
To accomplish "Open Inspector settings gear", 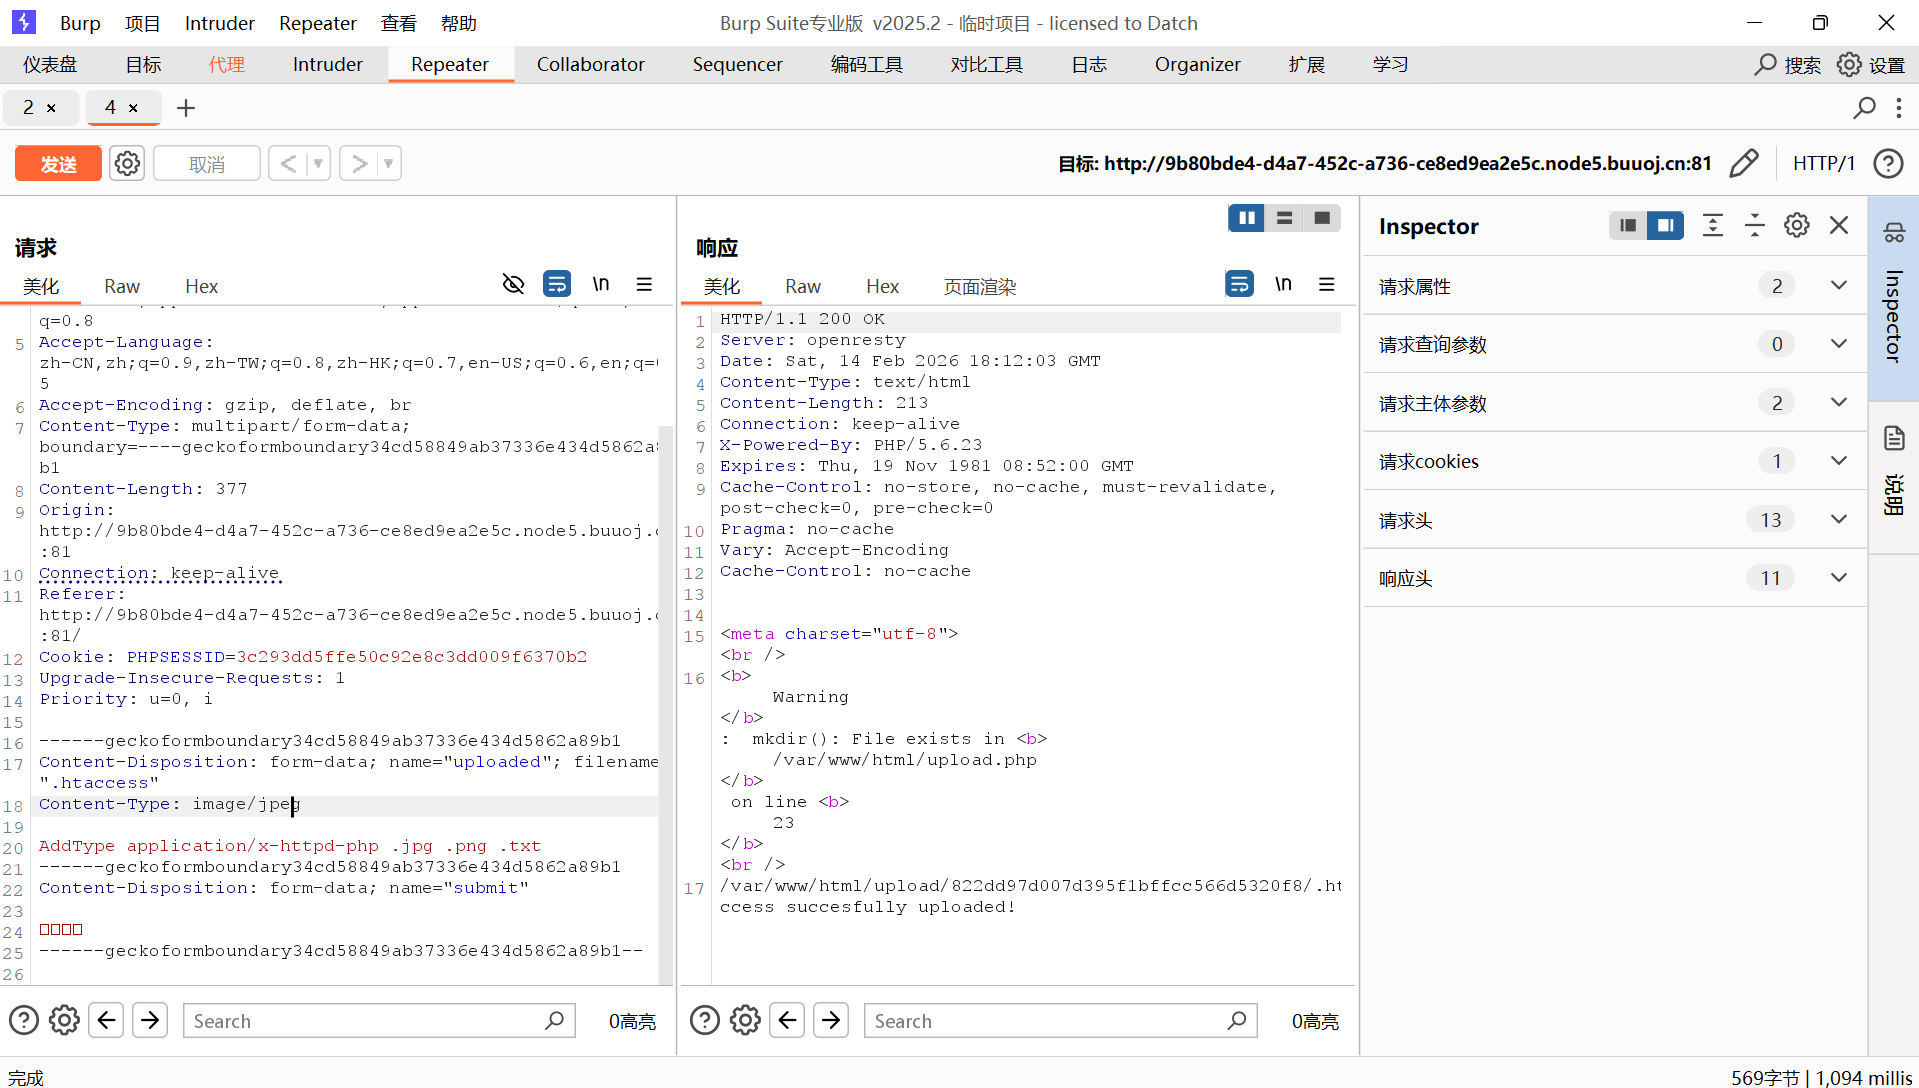I will (1797, 226).
